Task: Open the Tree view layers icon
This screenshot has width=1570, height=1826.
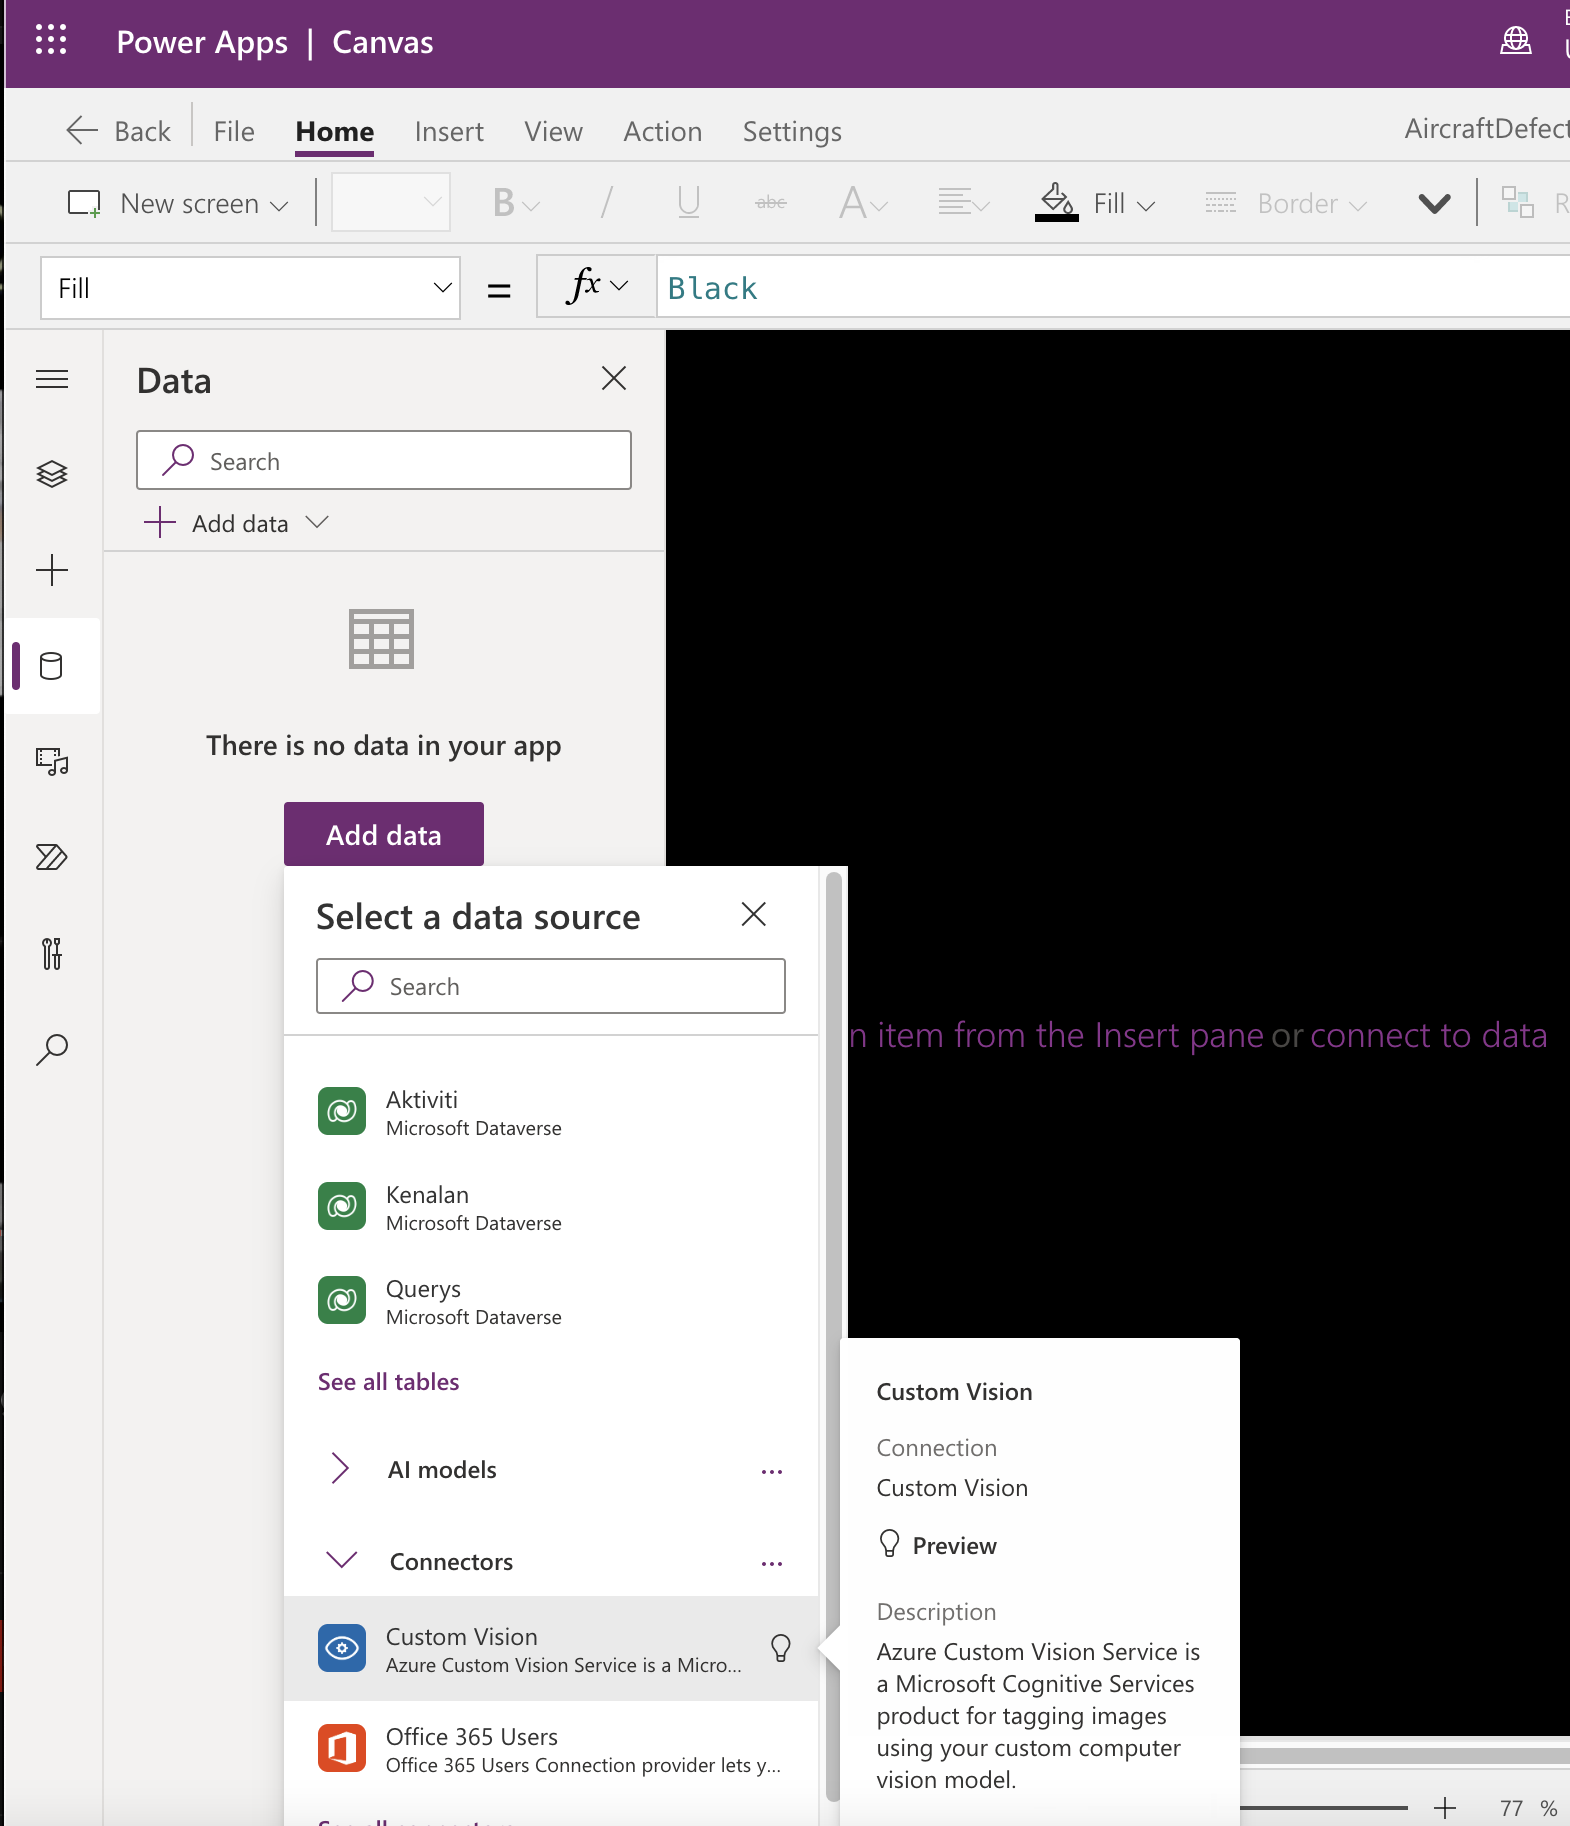Action: [x=52, y=474]
